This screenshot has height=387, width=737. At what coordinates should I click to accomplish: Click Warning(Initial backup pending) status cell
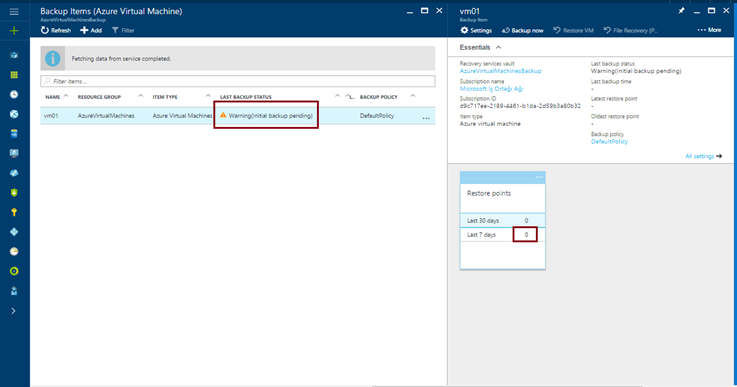tap(270, 116)
